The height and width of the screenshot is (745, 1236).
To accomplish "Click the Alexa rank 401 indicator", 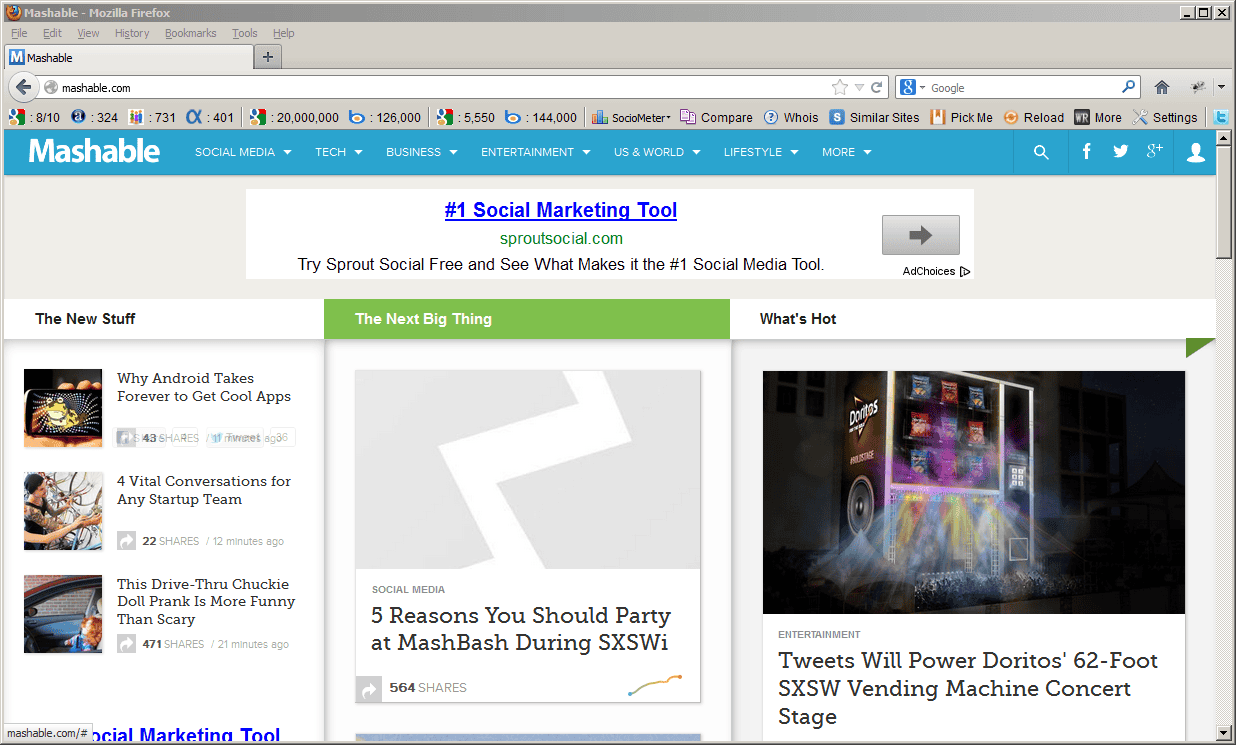I will click(211, 117).
